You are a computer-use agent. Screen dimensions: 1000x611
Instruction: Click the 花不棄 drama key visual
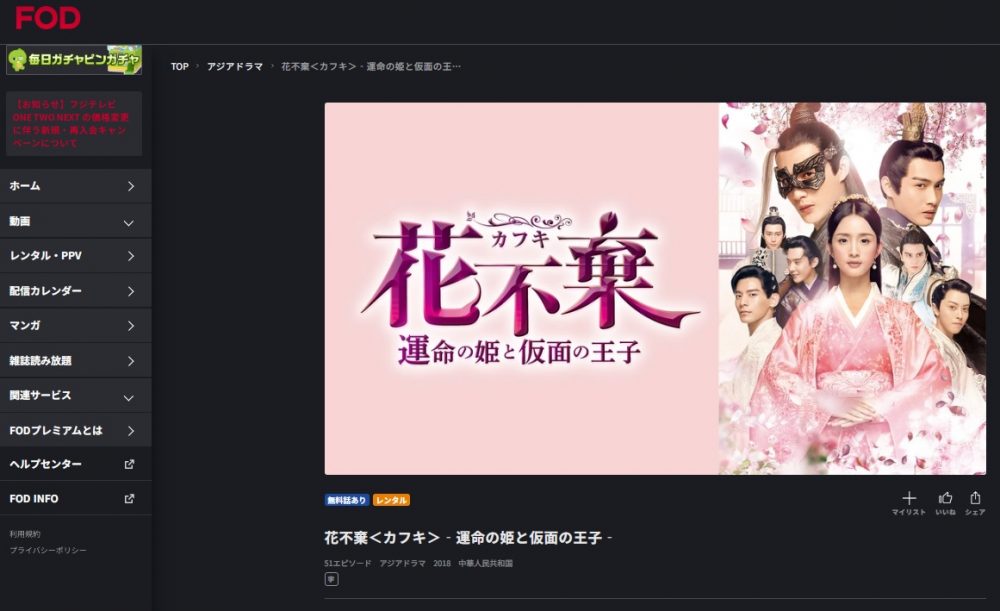(x=655, y=288)
